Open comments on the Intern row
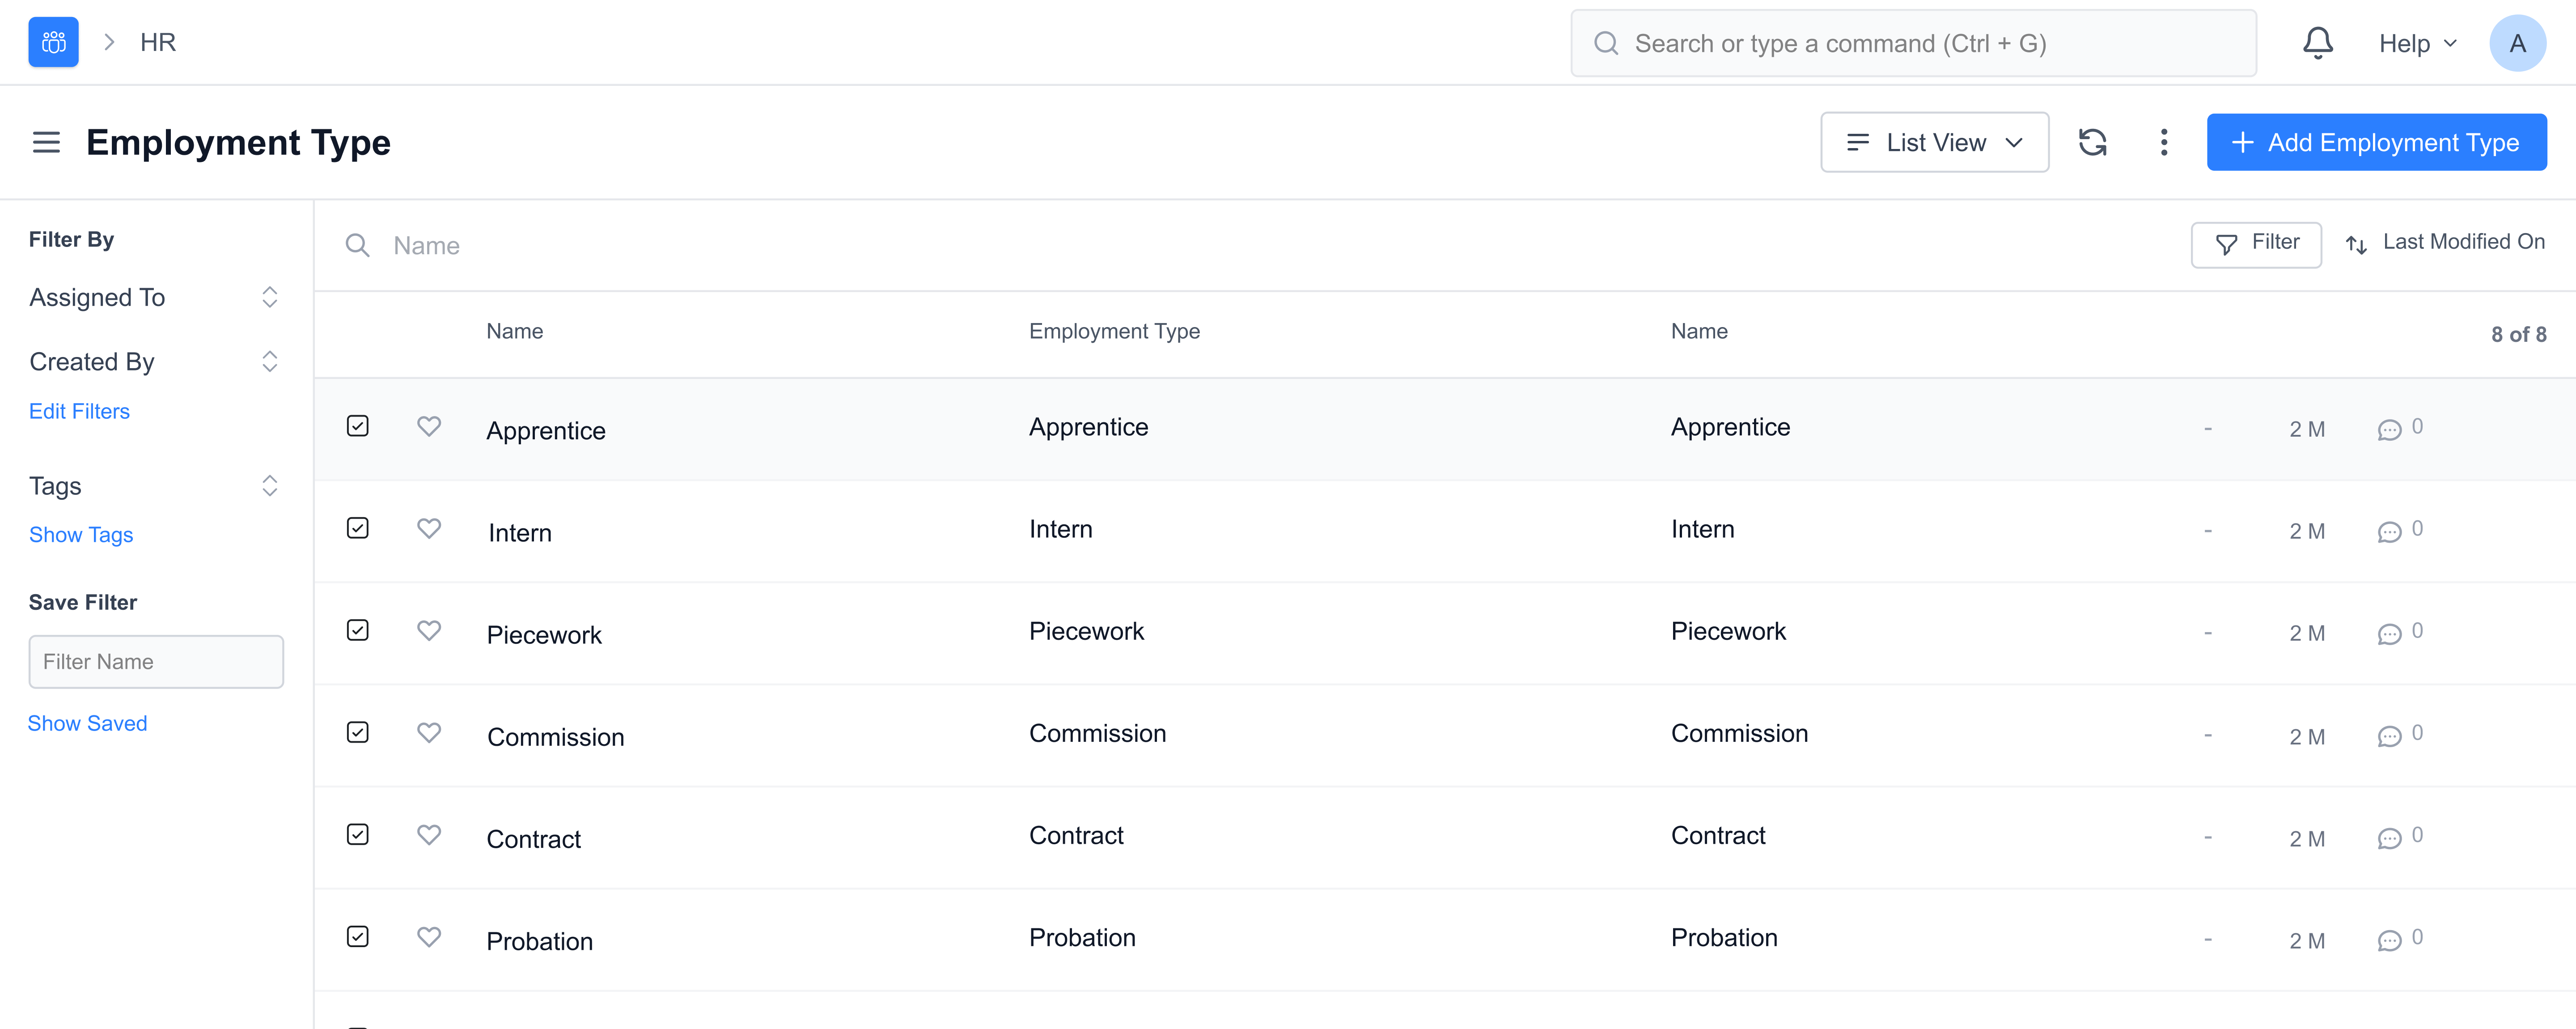 (2389, 532)
